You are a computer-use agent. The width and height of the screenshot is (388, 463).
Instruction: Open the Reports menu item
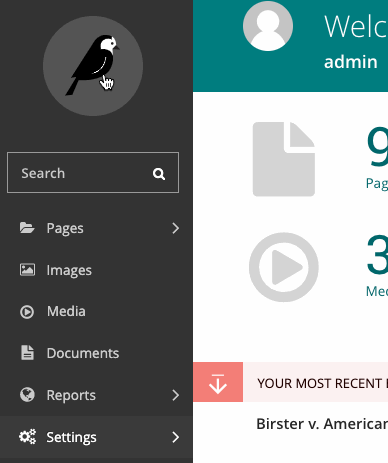pyautogui.click(x=96, y=395)
